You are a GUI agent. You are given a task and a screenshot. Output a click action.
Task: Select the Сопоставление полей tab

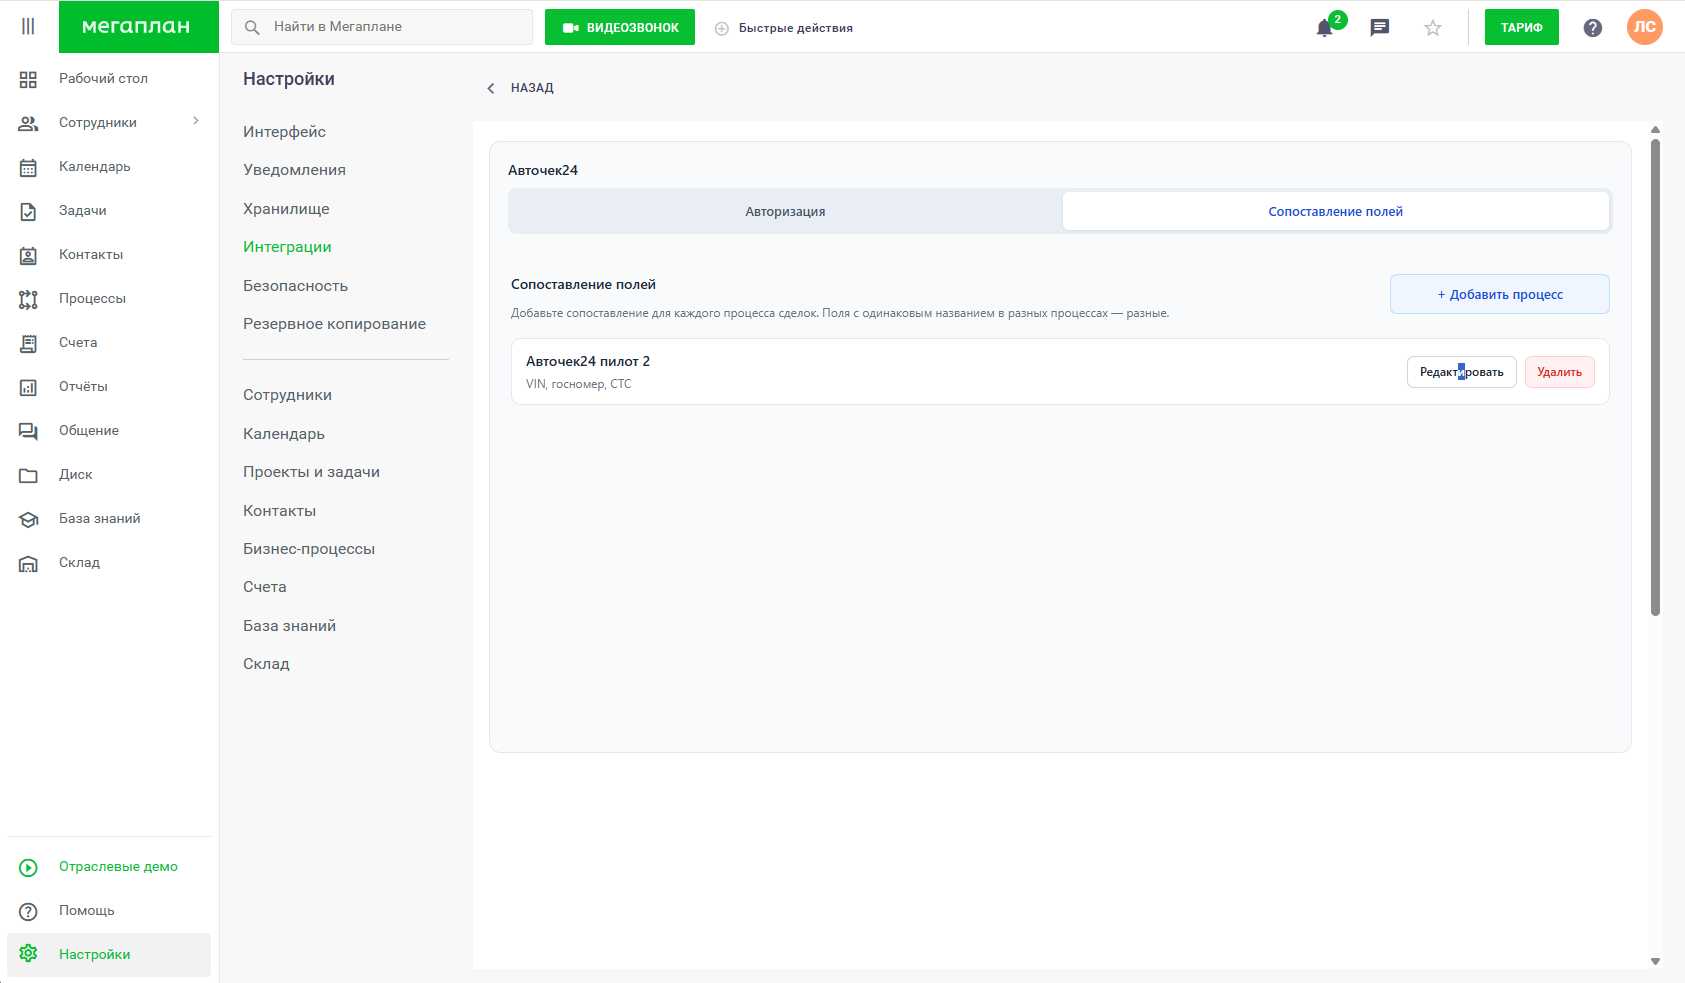point(1336,211)
